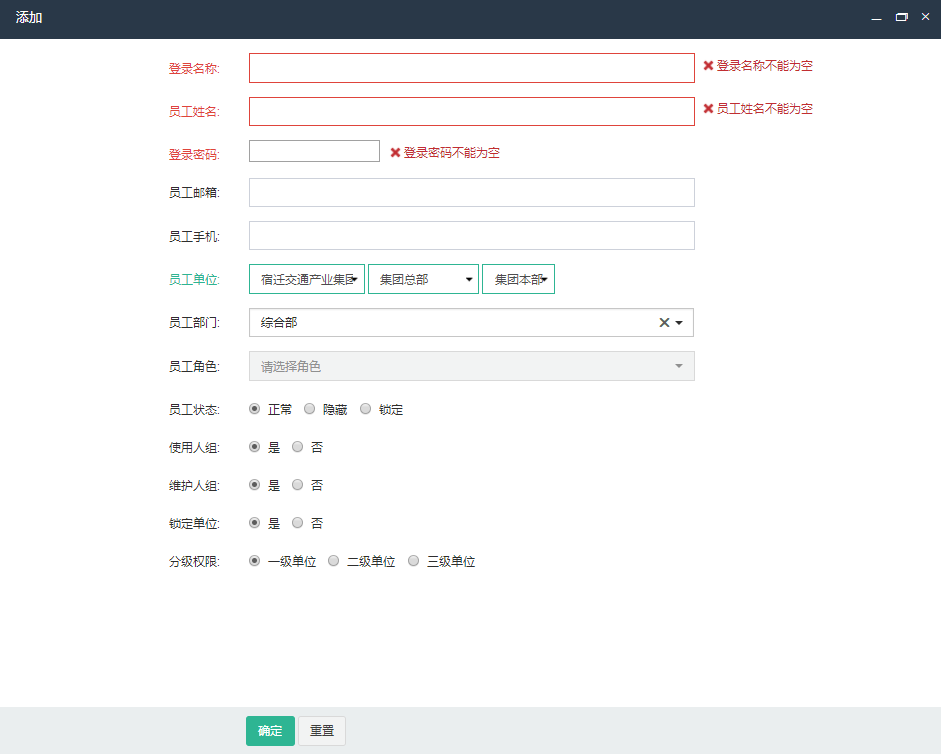Viewport: 941px width, 754px height.
Task: Close the 添加 dialog window
Action: [925, 18]
